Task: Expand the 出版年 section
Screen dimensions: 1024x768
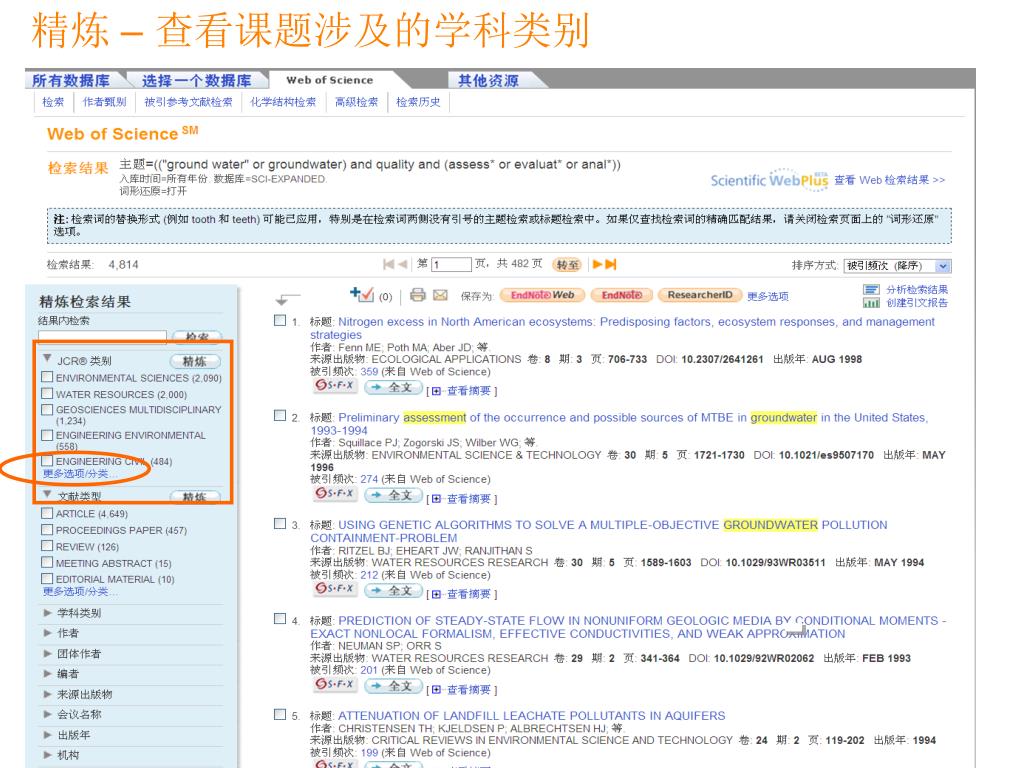Action: 47,735
